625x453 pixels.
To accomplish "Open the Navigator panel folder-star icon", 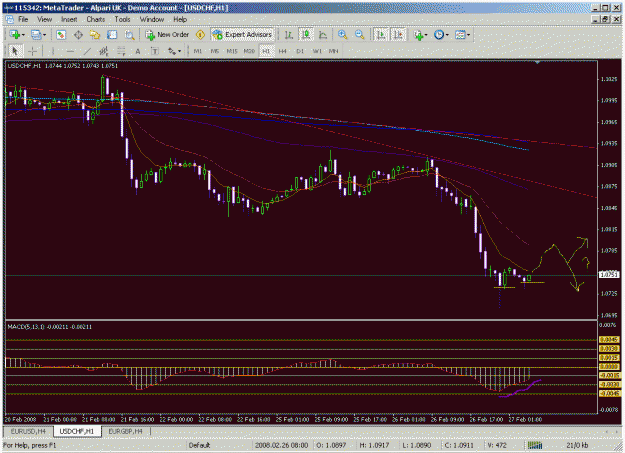I will pos(95,35).
